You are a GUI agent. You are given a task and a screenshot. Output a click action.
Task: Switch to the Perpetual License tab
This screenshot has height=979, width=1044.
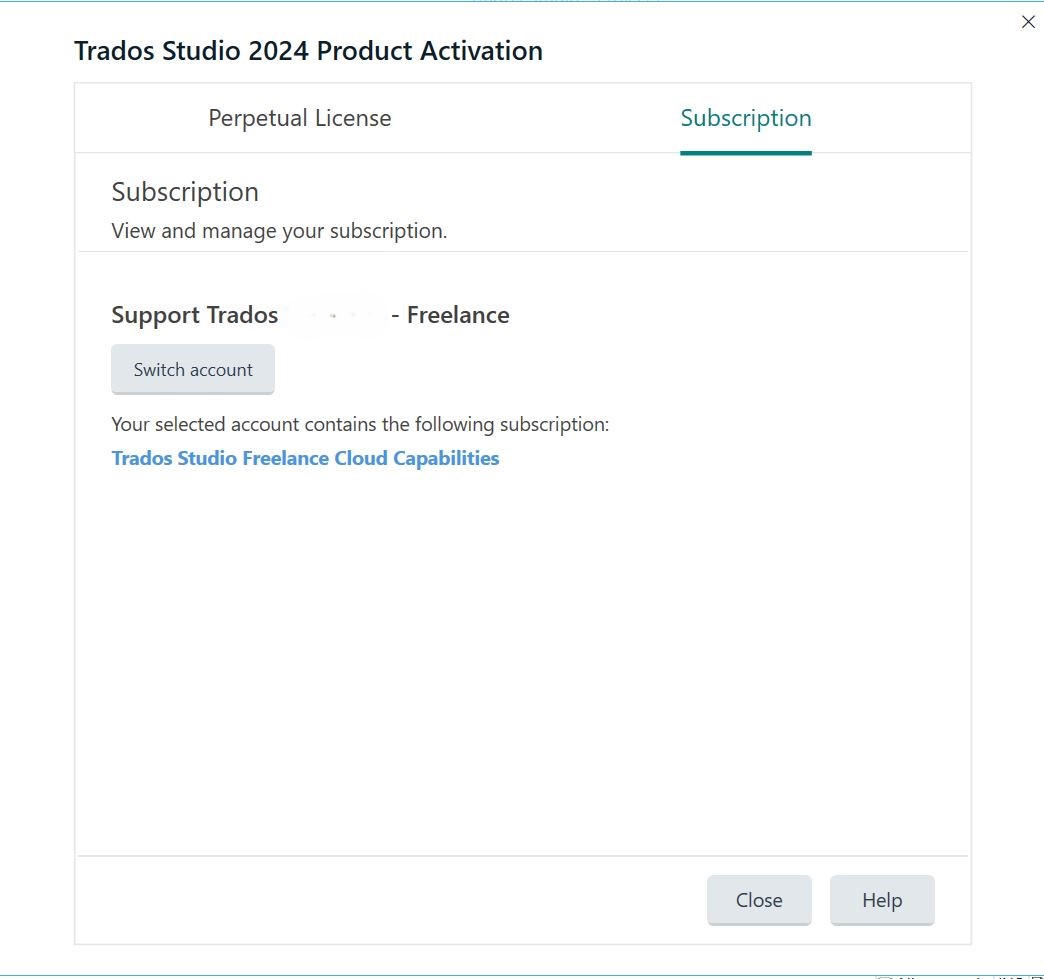click(x=299, y=118)
